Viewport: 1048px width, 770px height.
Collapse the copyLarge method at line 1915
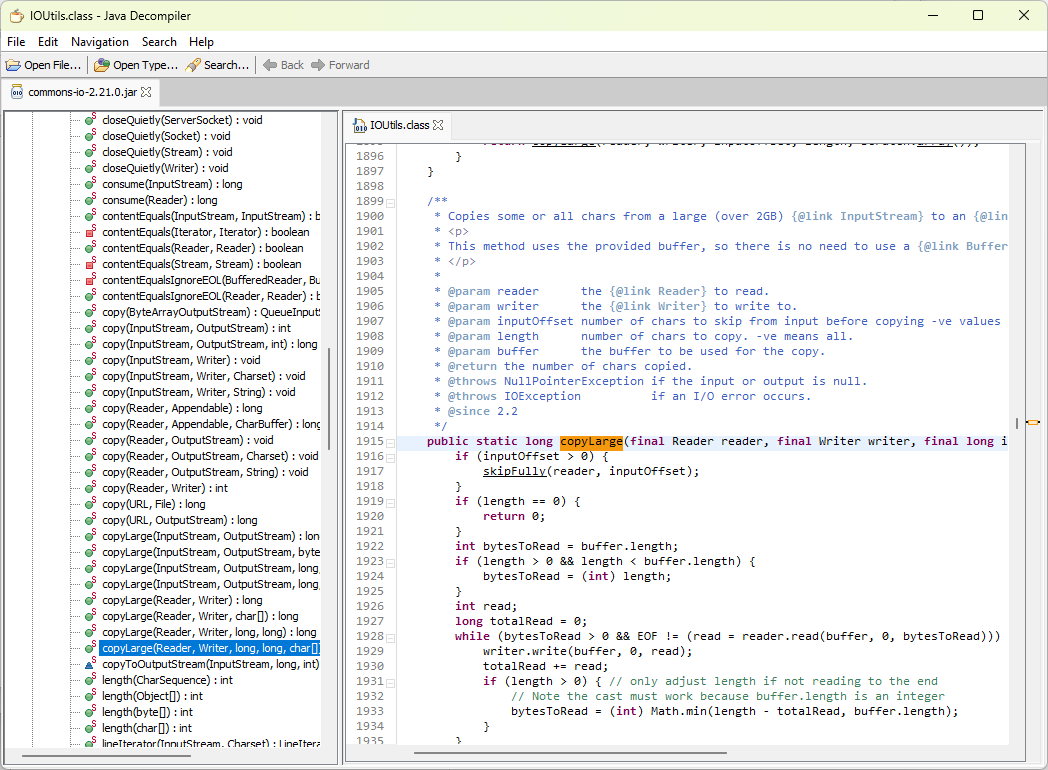391,442
